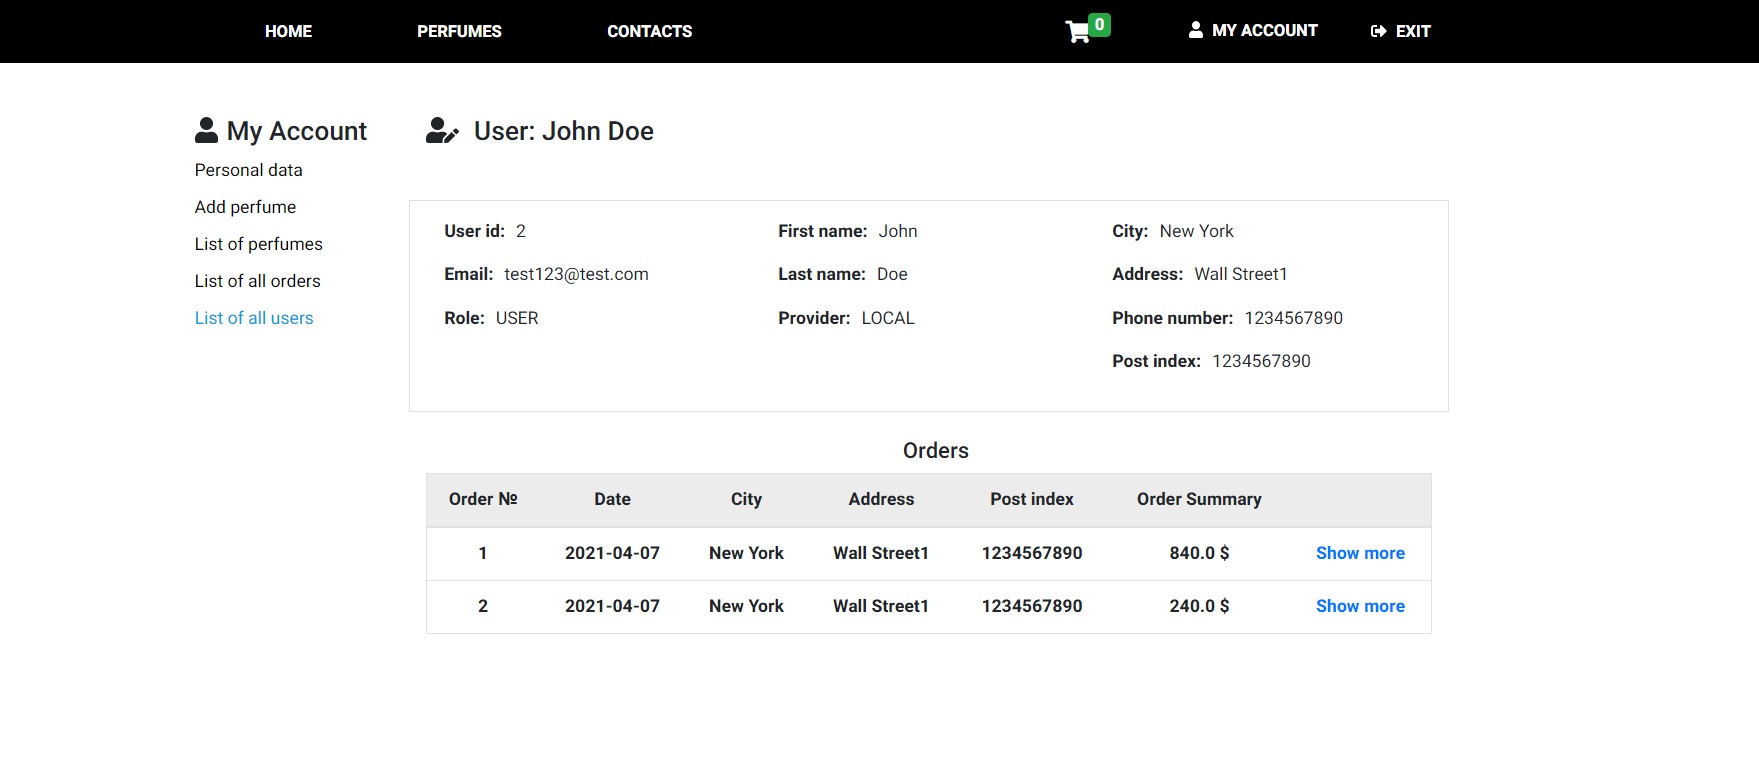Navigate to the CONTACTS page
The width and height of the screenshot is (1759, 760).
pyautogui.click(x=649, y=32)
